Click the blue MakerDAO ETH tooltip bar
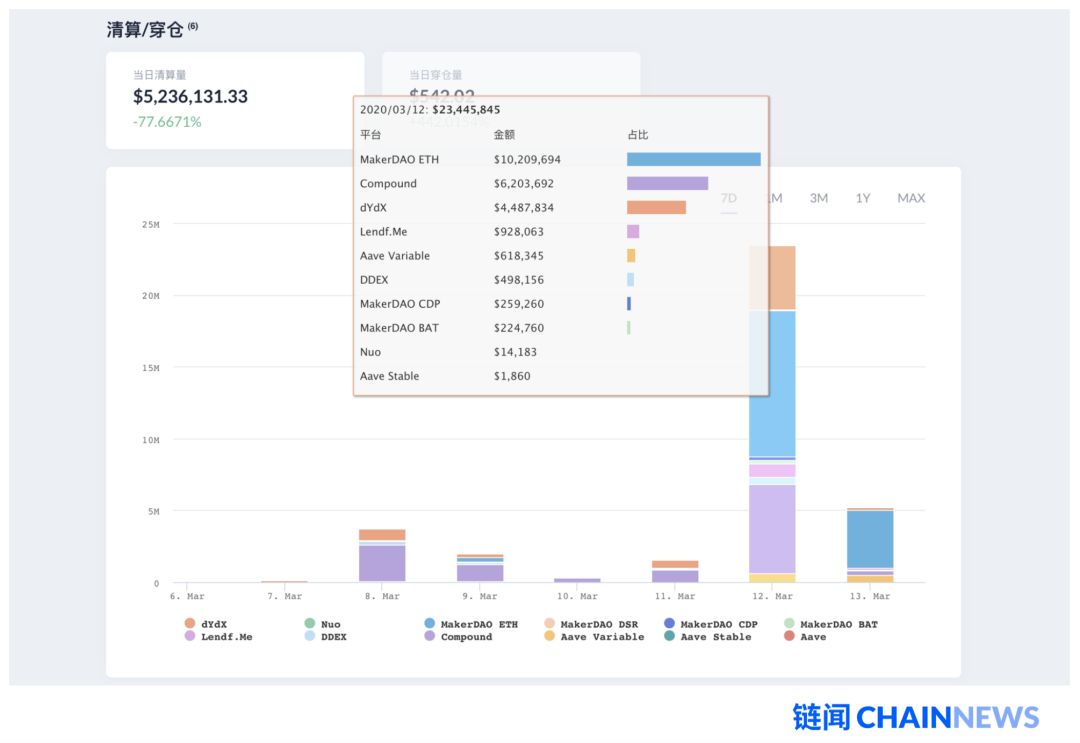This screenshot has width=1080, height=743. coord(693,159)
